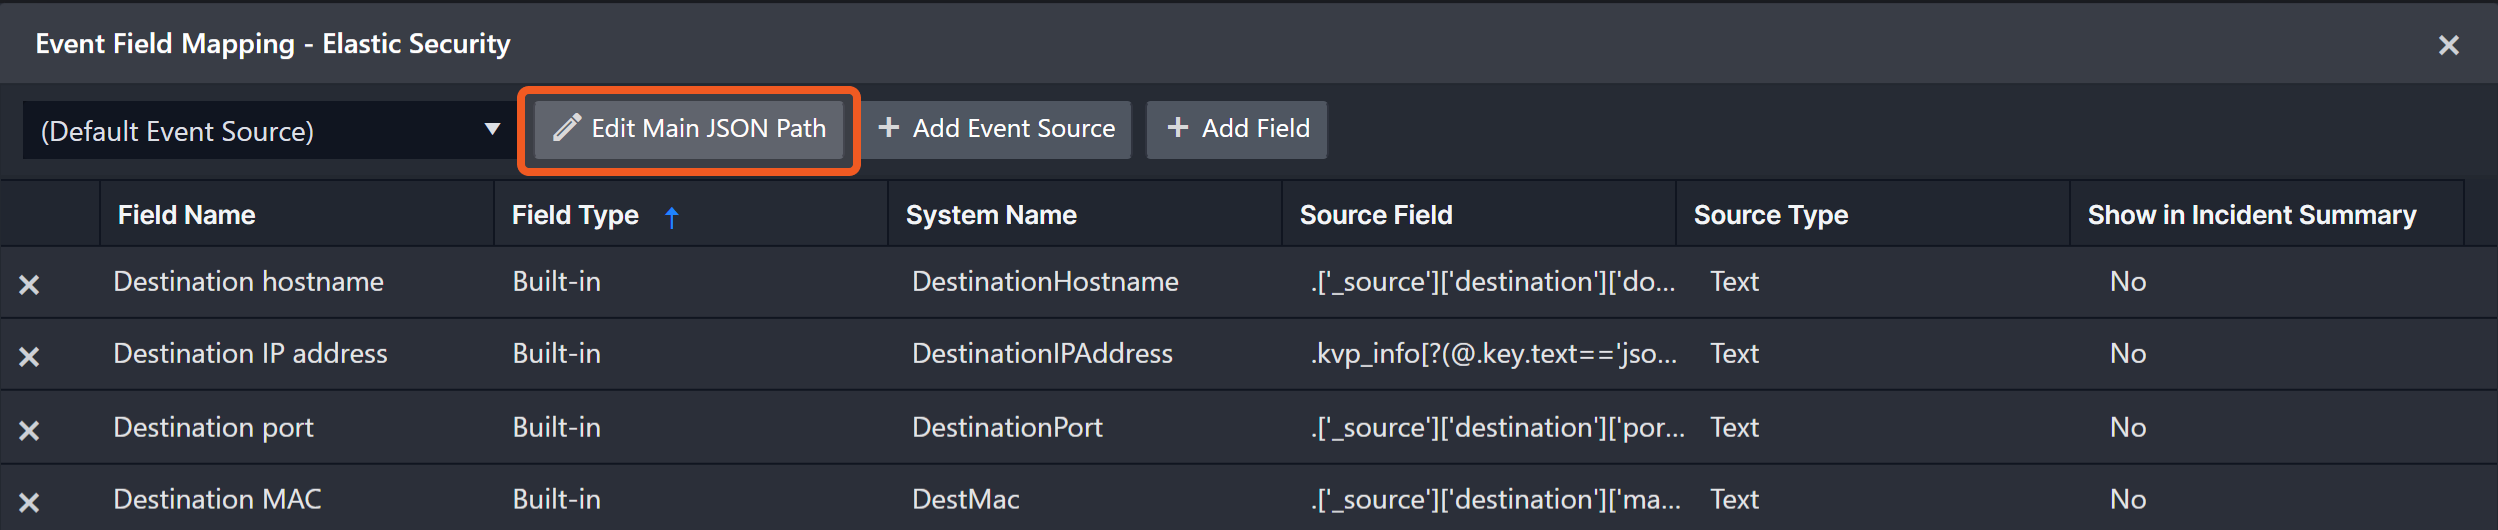This screenshot has height=530, width=2498.
Task: Click the DestMac system name cell
Action: pyautogui.click(x=965, y=500)
